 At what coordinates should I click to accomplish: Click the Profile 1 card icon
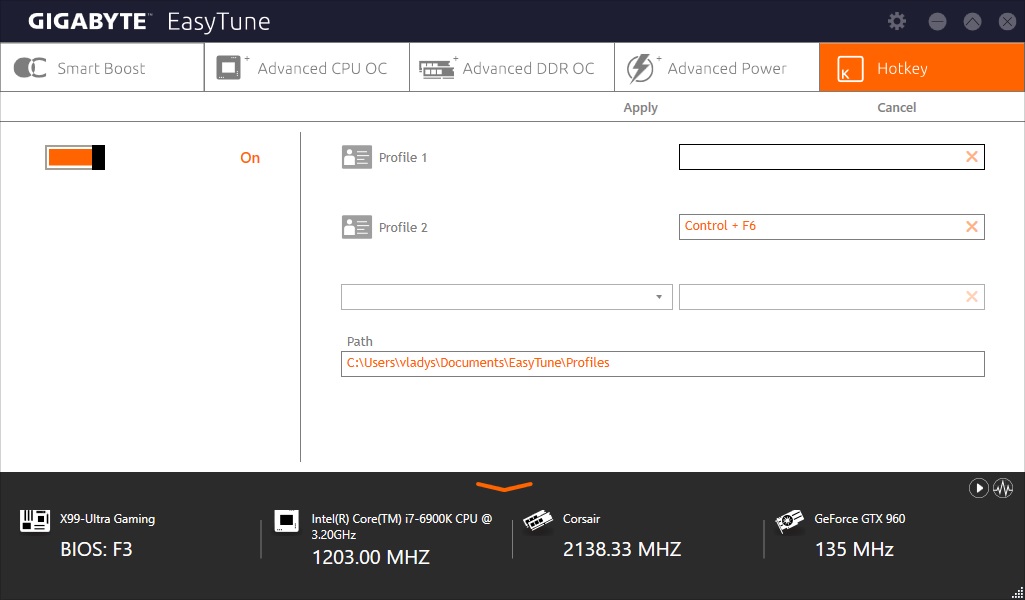357,157
